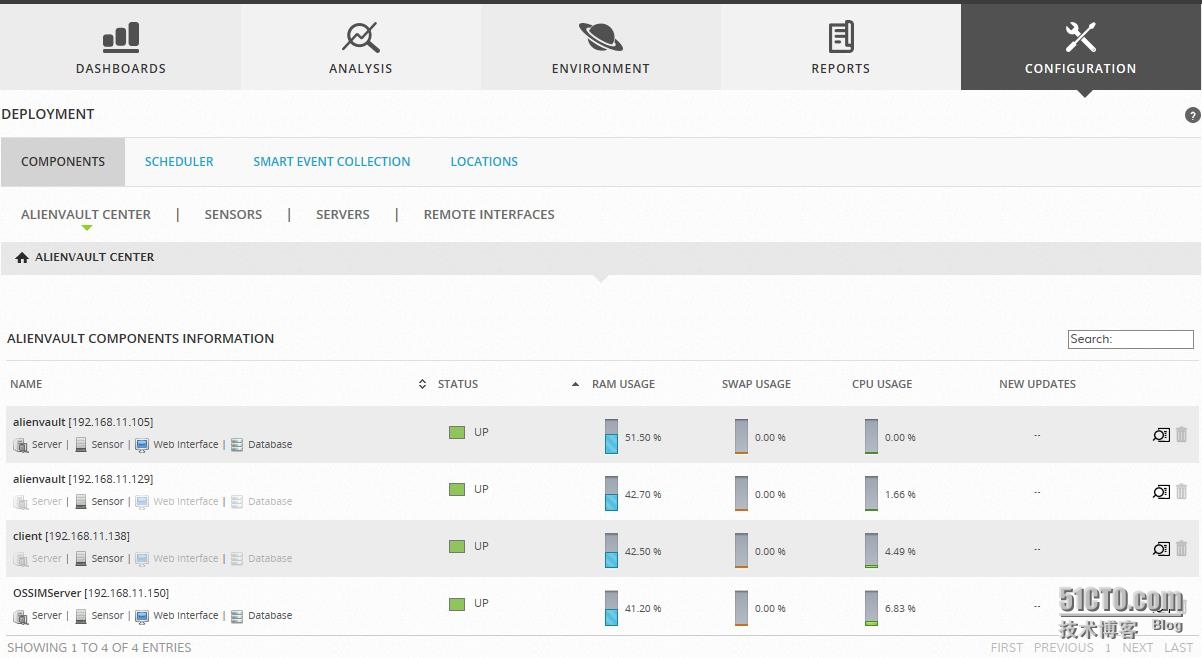Click Web Interface icon for OSSIMServer row
The height and width of the screenshot is (658, 1202).
142,616
